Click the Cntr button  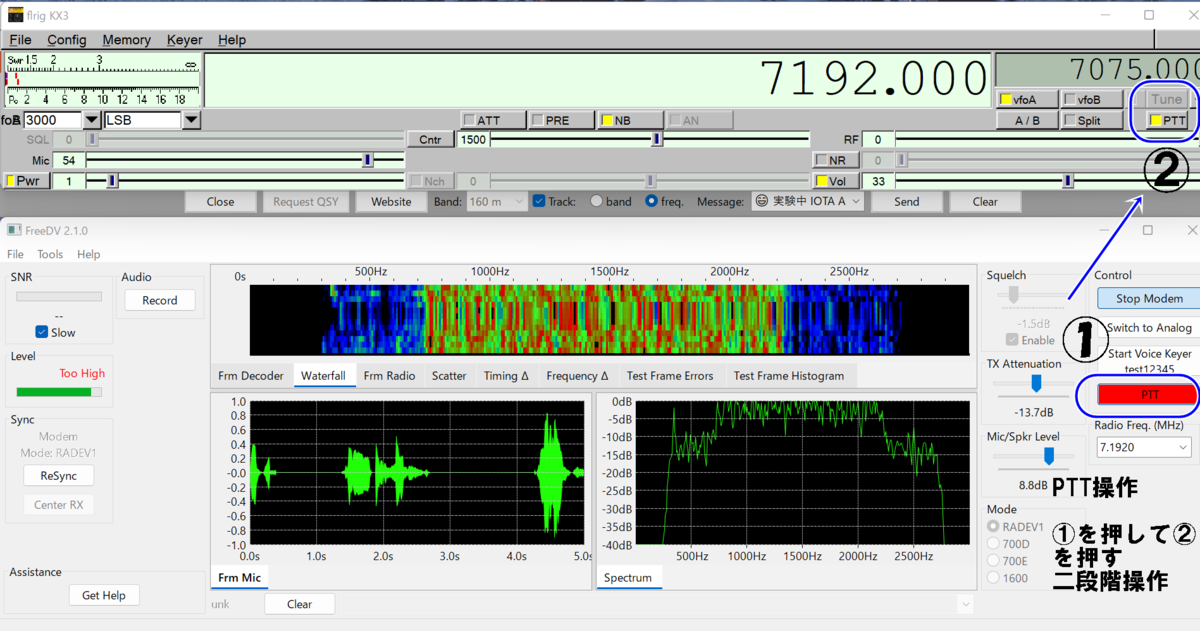tap(430, 139)
